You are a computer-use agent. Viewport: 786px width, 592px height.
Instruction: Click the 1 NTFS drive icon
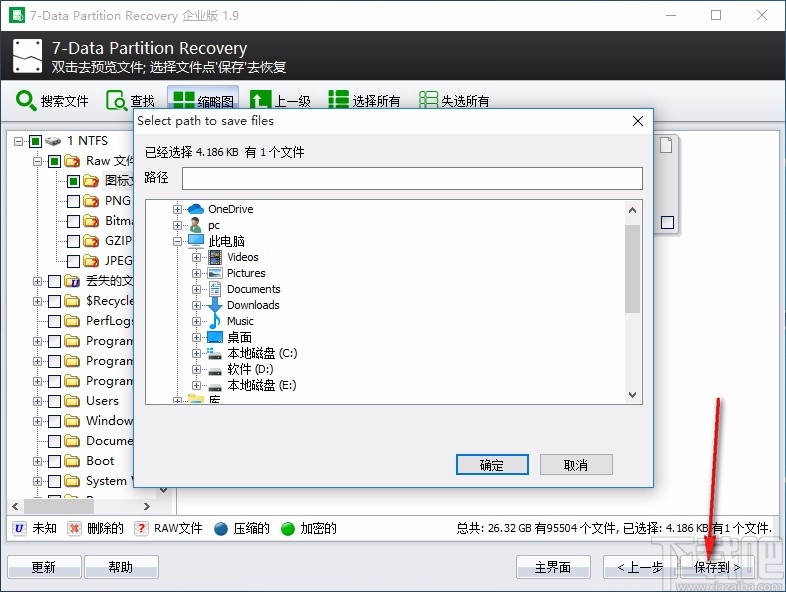[x=53, y=141]
